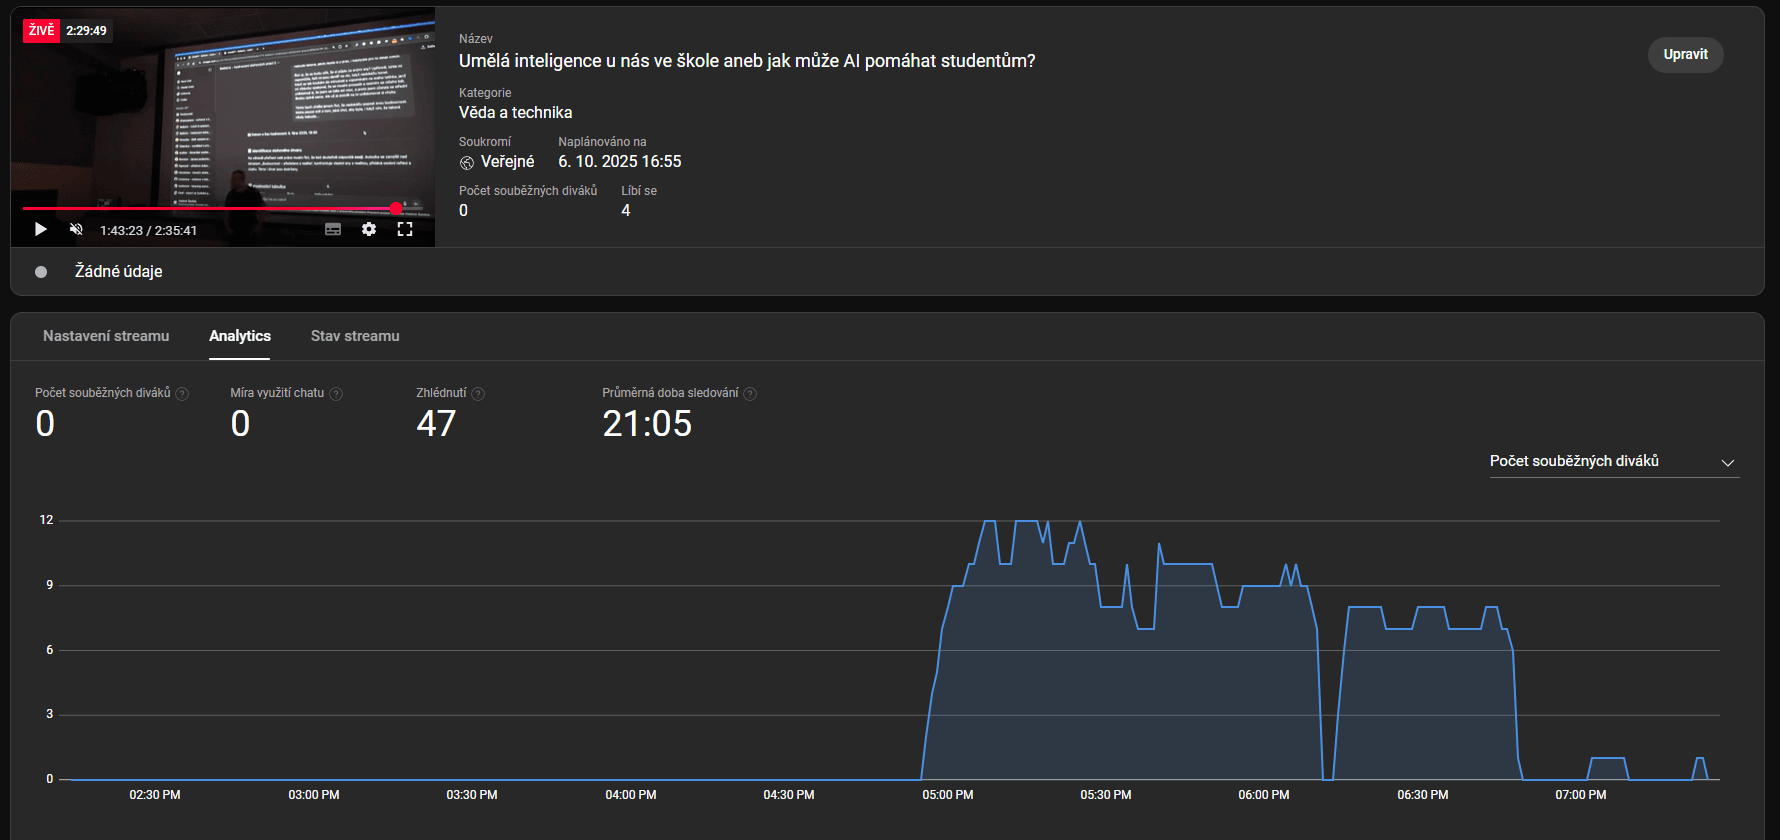Select the Analytics tab
Viewport: 1780px width, 840px height.
tap(240, 336)
